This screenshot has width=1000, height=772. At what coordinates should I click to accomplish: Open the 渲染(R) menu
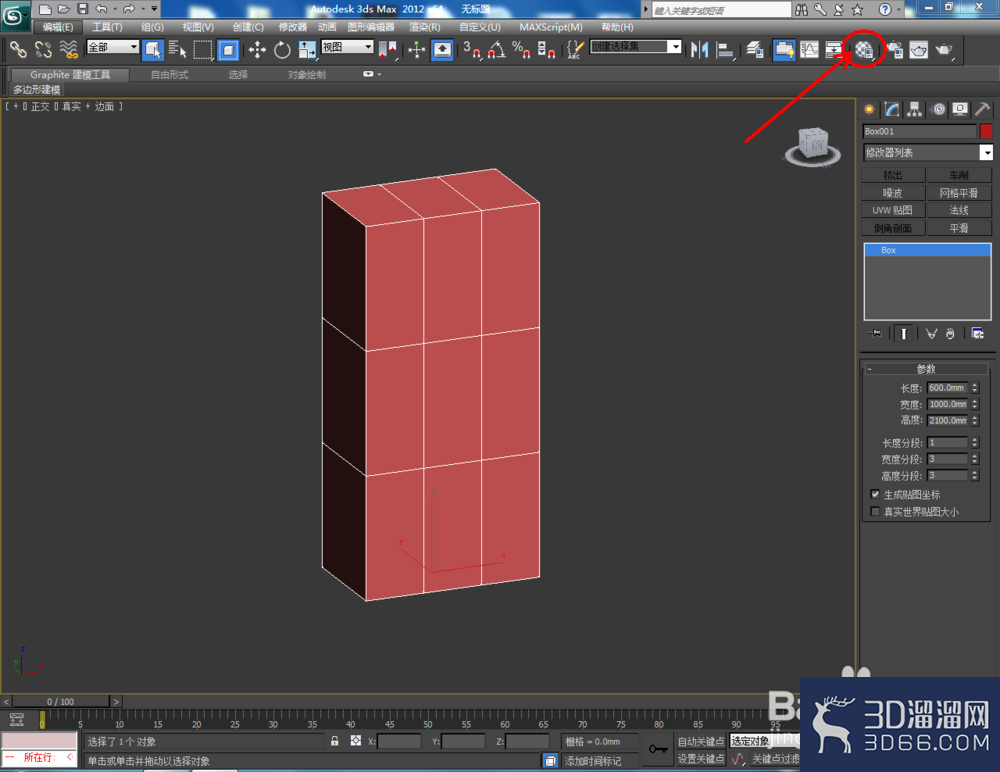425,27
